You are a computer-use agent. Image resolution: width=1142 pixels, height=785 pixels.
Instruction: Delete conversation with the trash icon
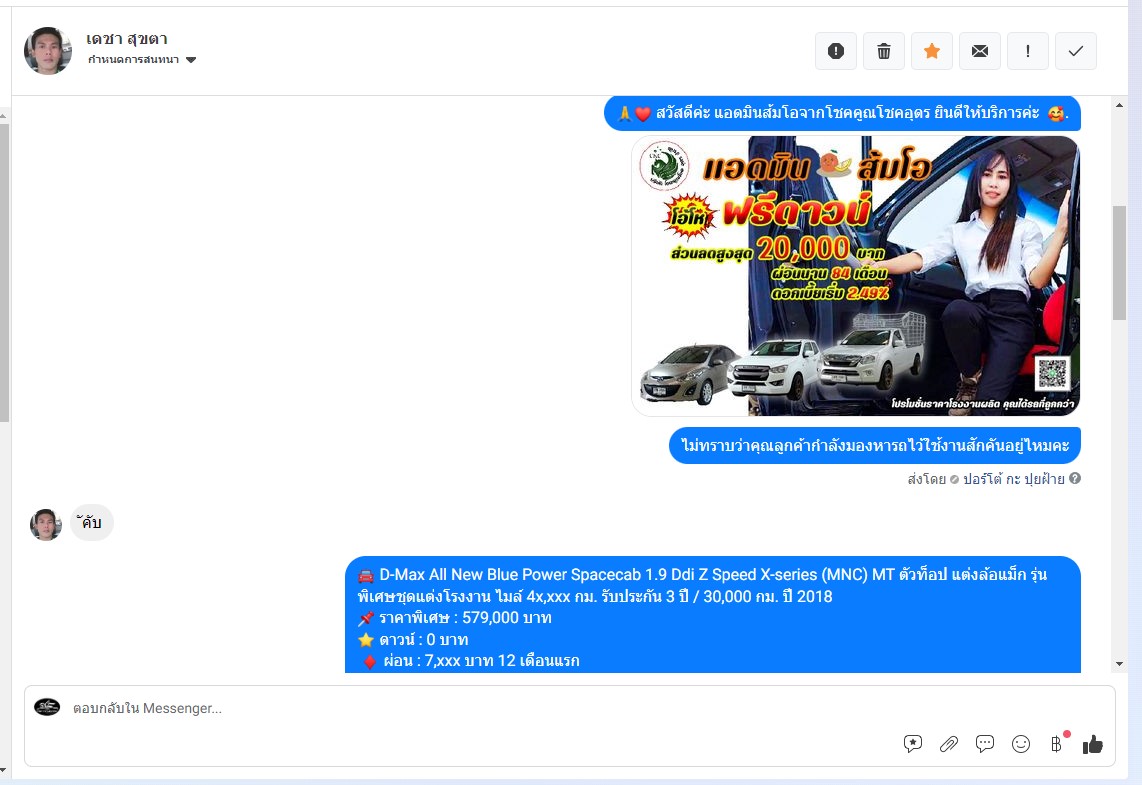coord(883,51)
